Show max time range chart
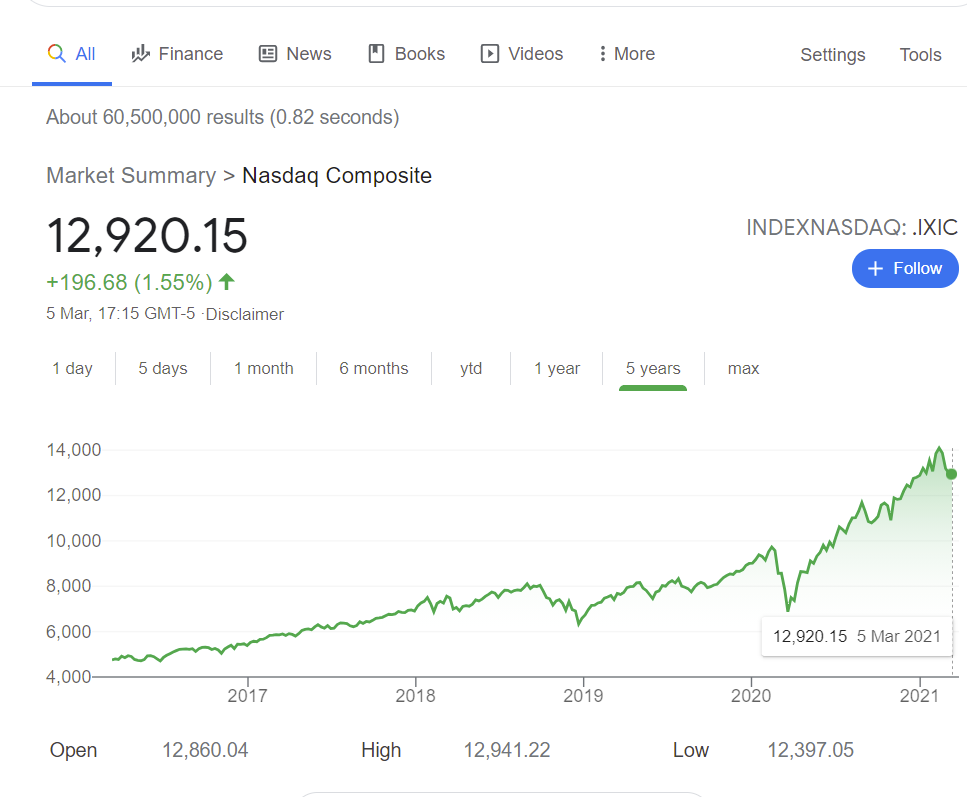The height and width of the screenshot is (797, 967). [743, 368]
